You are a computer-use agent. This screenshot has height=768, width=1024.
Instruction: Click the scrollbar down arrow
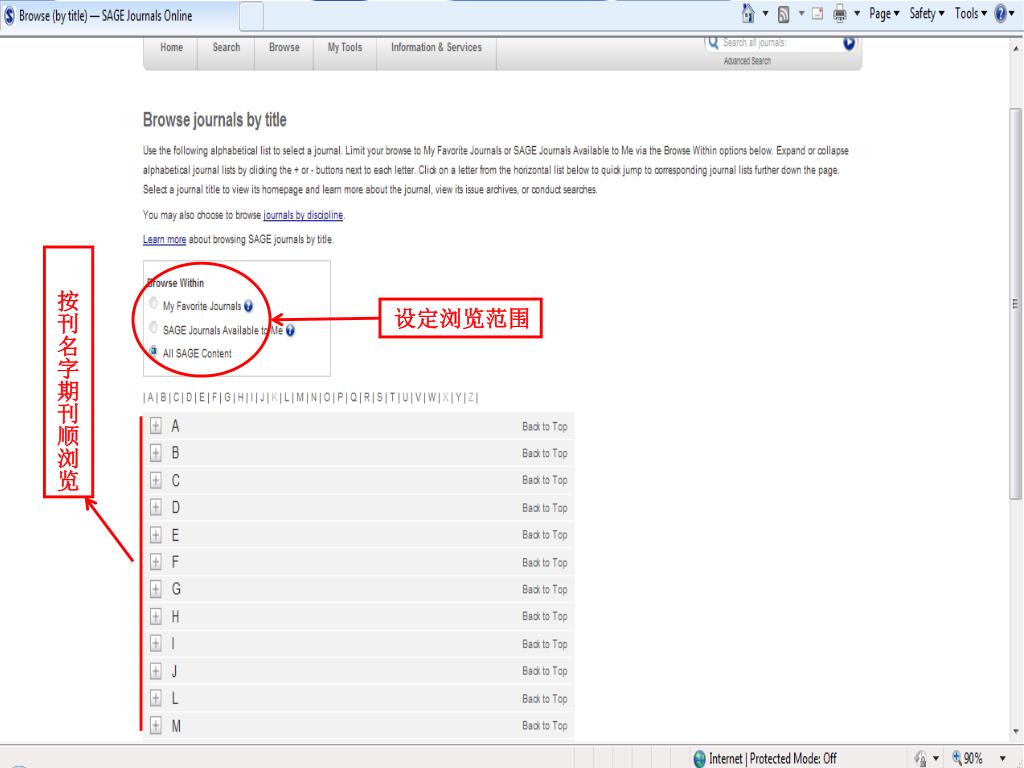(1016, 731)
